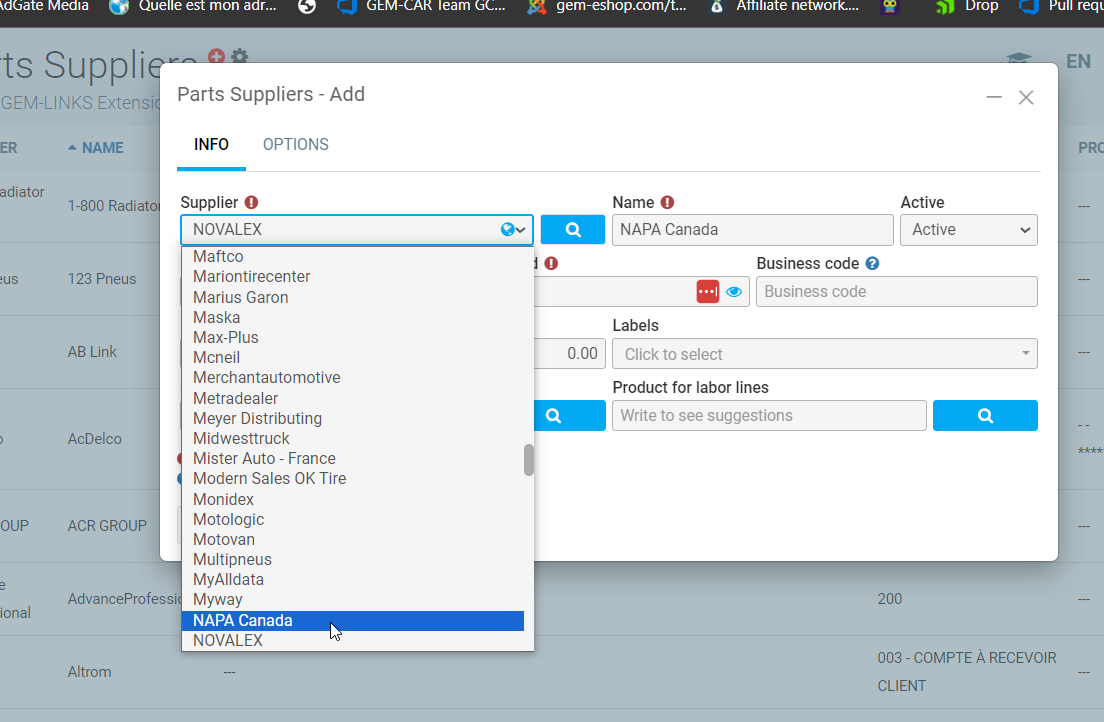Expand the Labels selection dropdown
1104x722 pixels.
coord(824,354)
